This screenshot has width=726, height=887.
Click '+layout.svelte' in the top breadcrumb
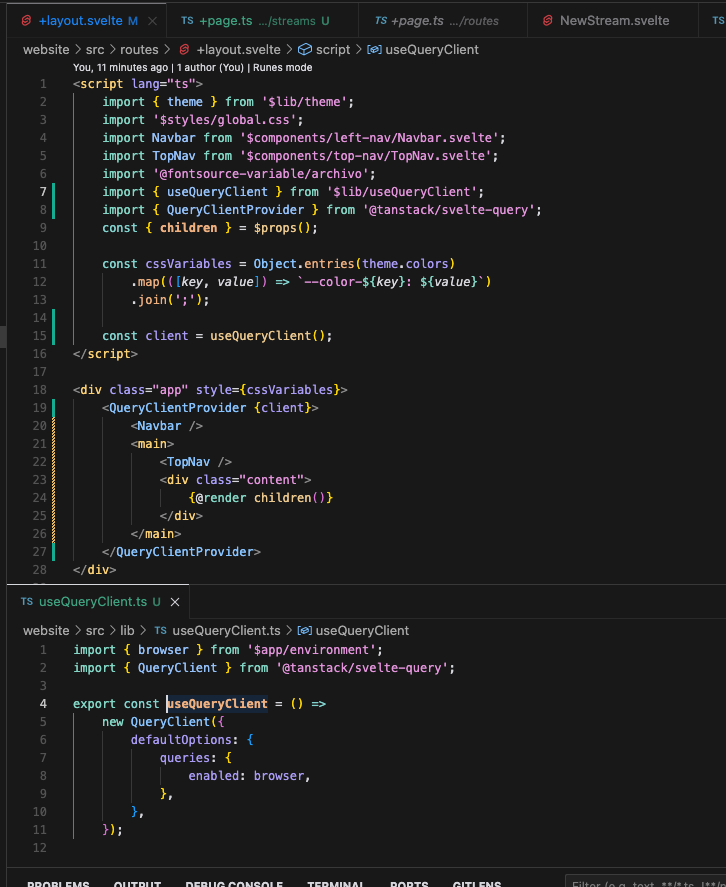pos(238,50)
